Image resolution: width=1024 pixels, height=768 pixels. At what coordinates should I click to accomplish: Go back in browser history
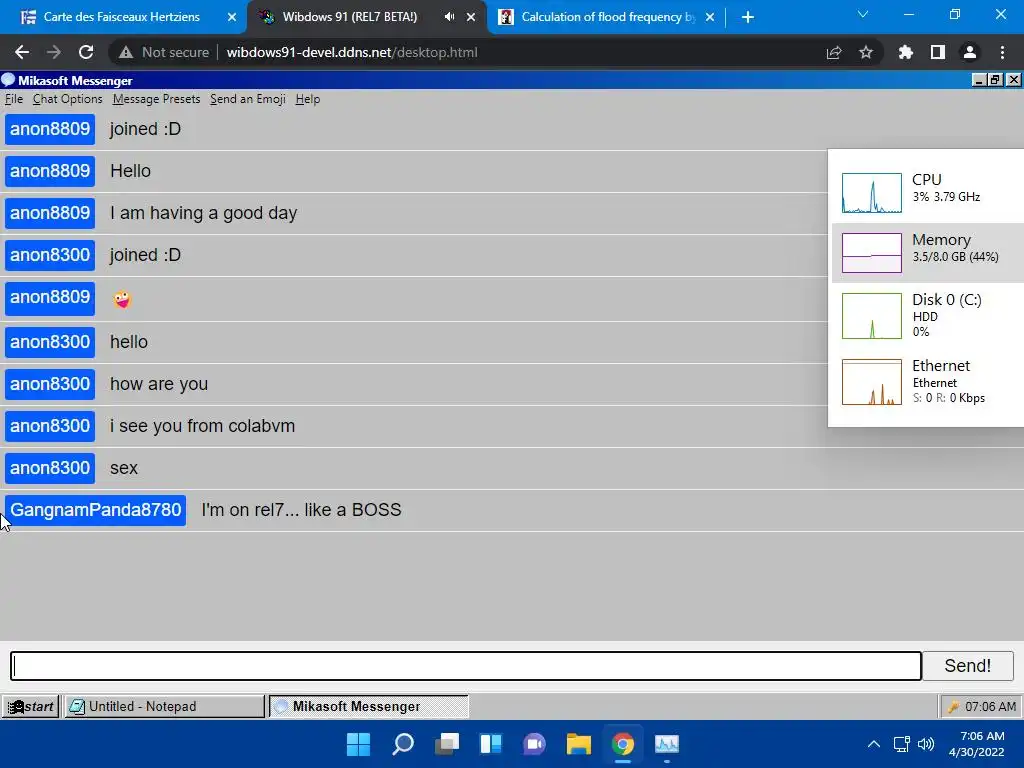[x=22, y=52]
